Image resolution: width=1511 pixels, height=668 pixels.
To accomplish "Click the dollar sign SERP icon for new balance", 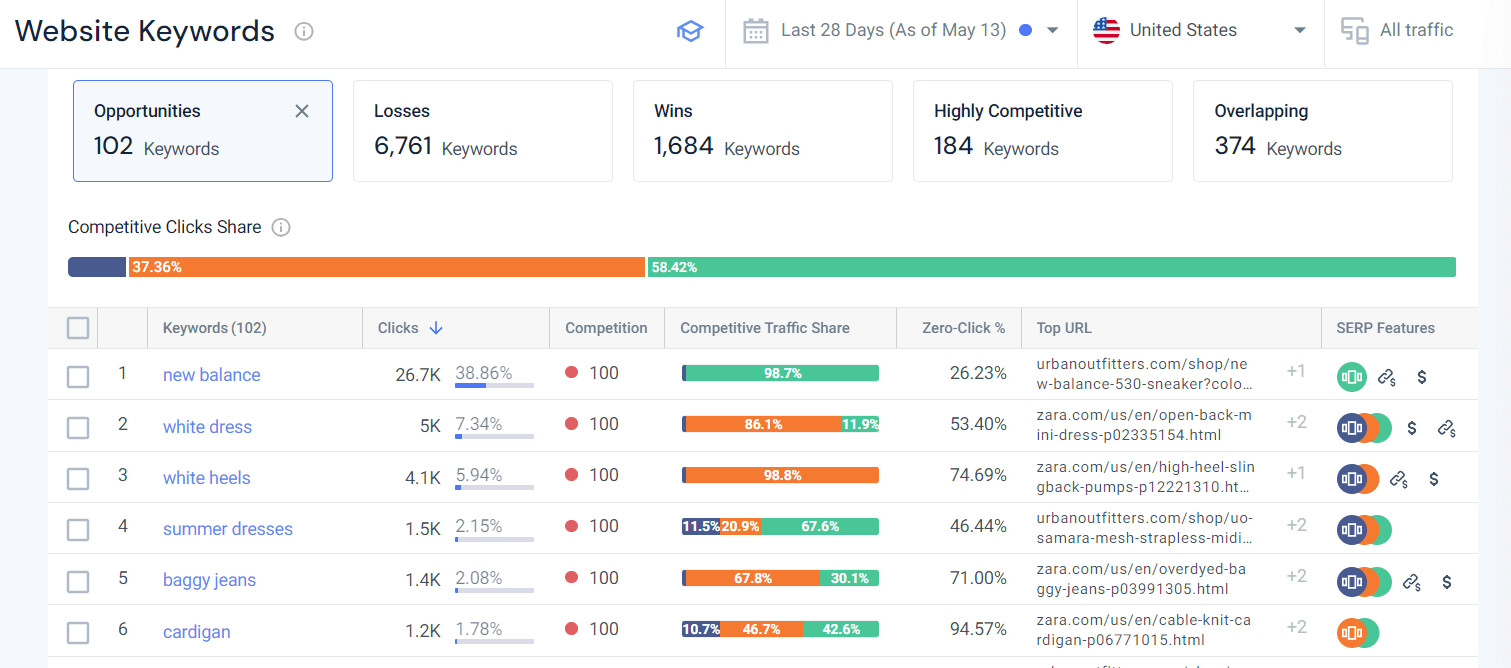I will (x=1422, y=377).
